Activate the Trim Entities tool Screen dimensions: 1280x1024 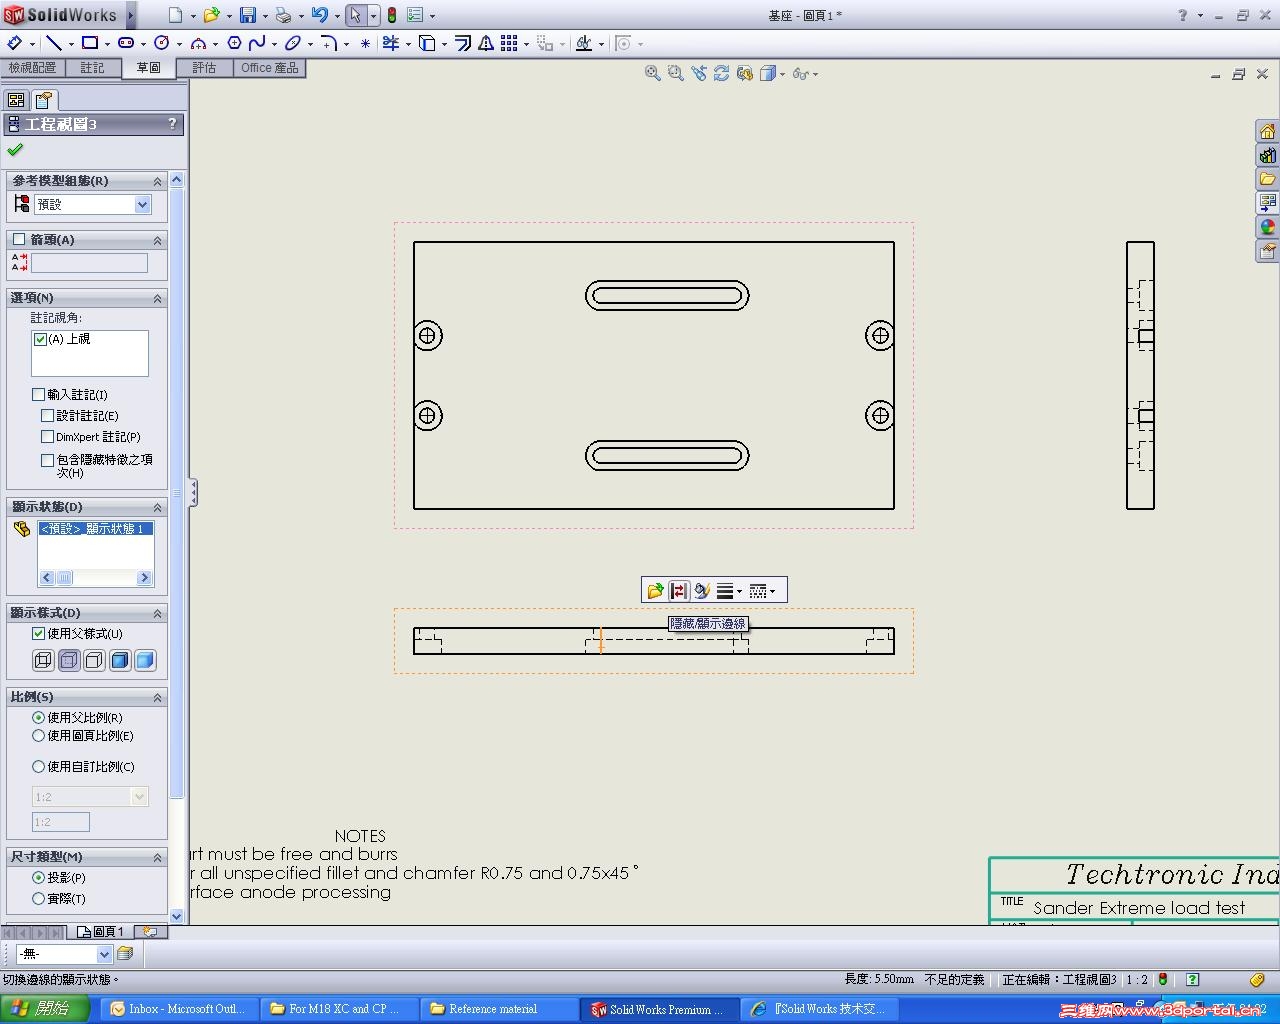coord(391,43)
